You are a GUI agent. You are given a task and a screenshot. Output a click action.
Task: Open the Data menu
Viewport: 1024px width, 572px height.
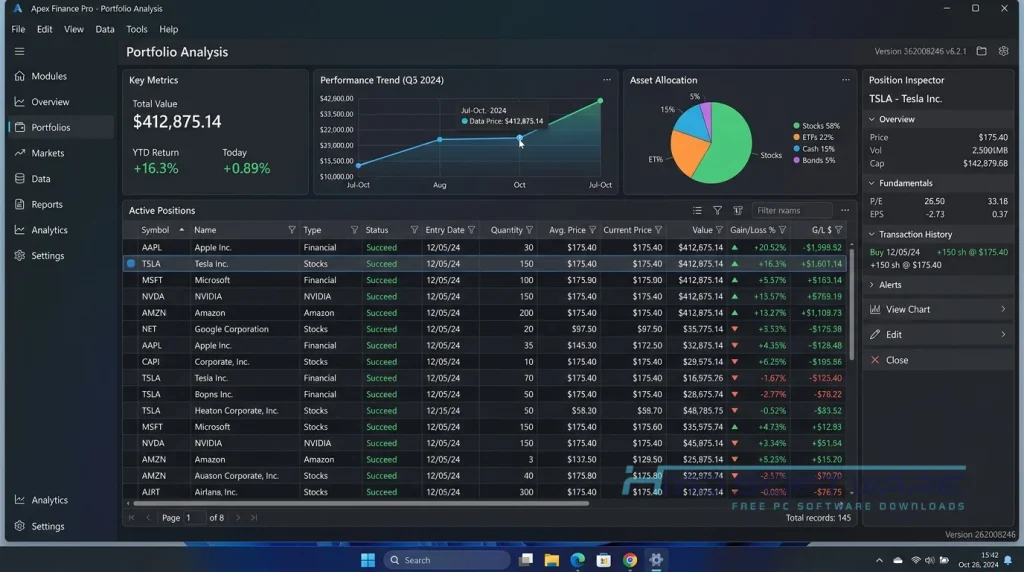pyautogui.click(x=104, y=29)
